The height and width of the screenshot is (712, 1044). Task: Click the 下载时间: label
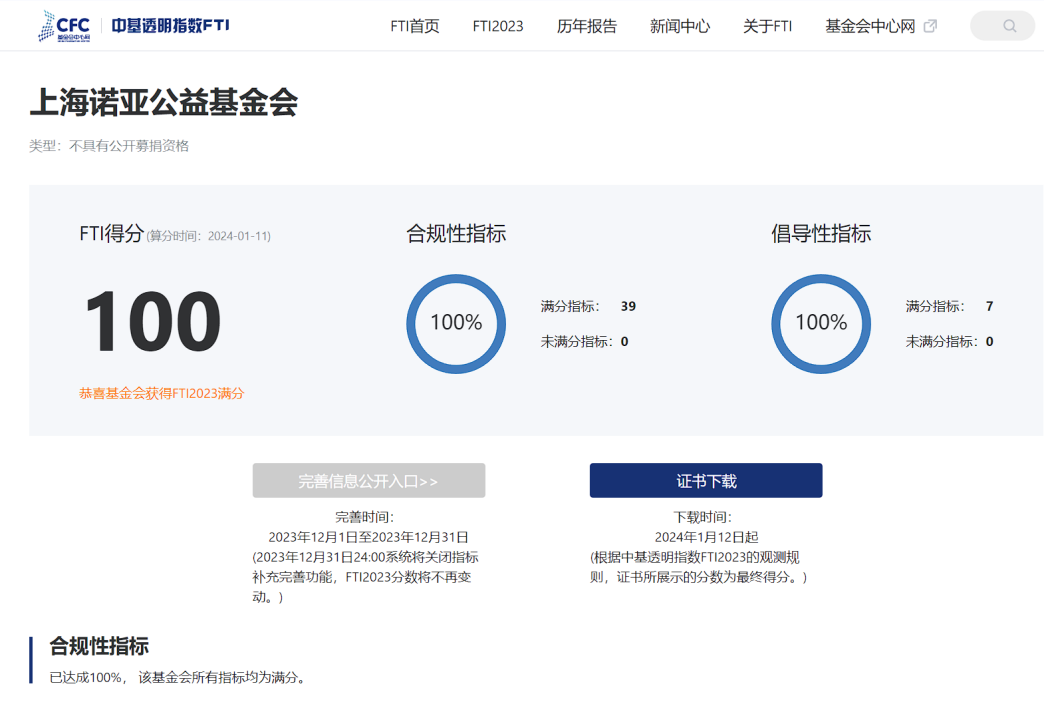click(702, 517)
